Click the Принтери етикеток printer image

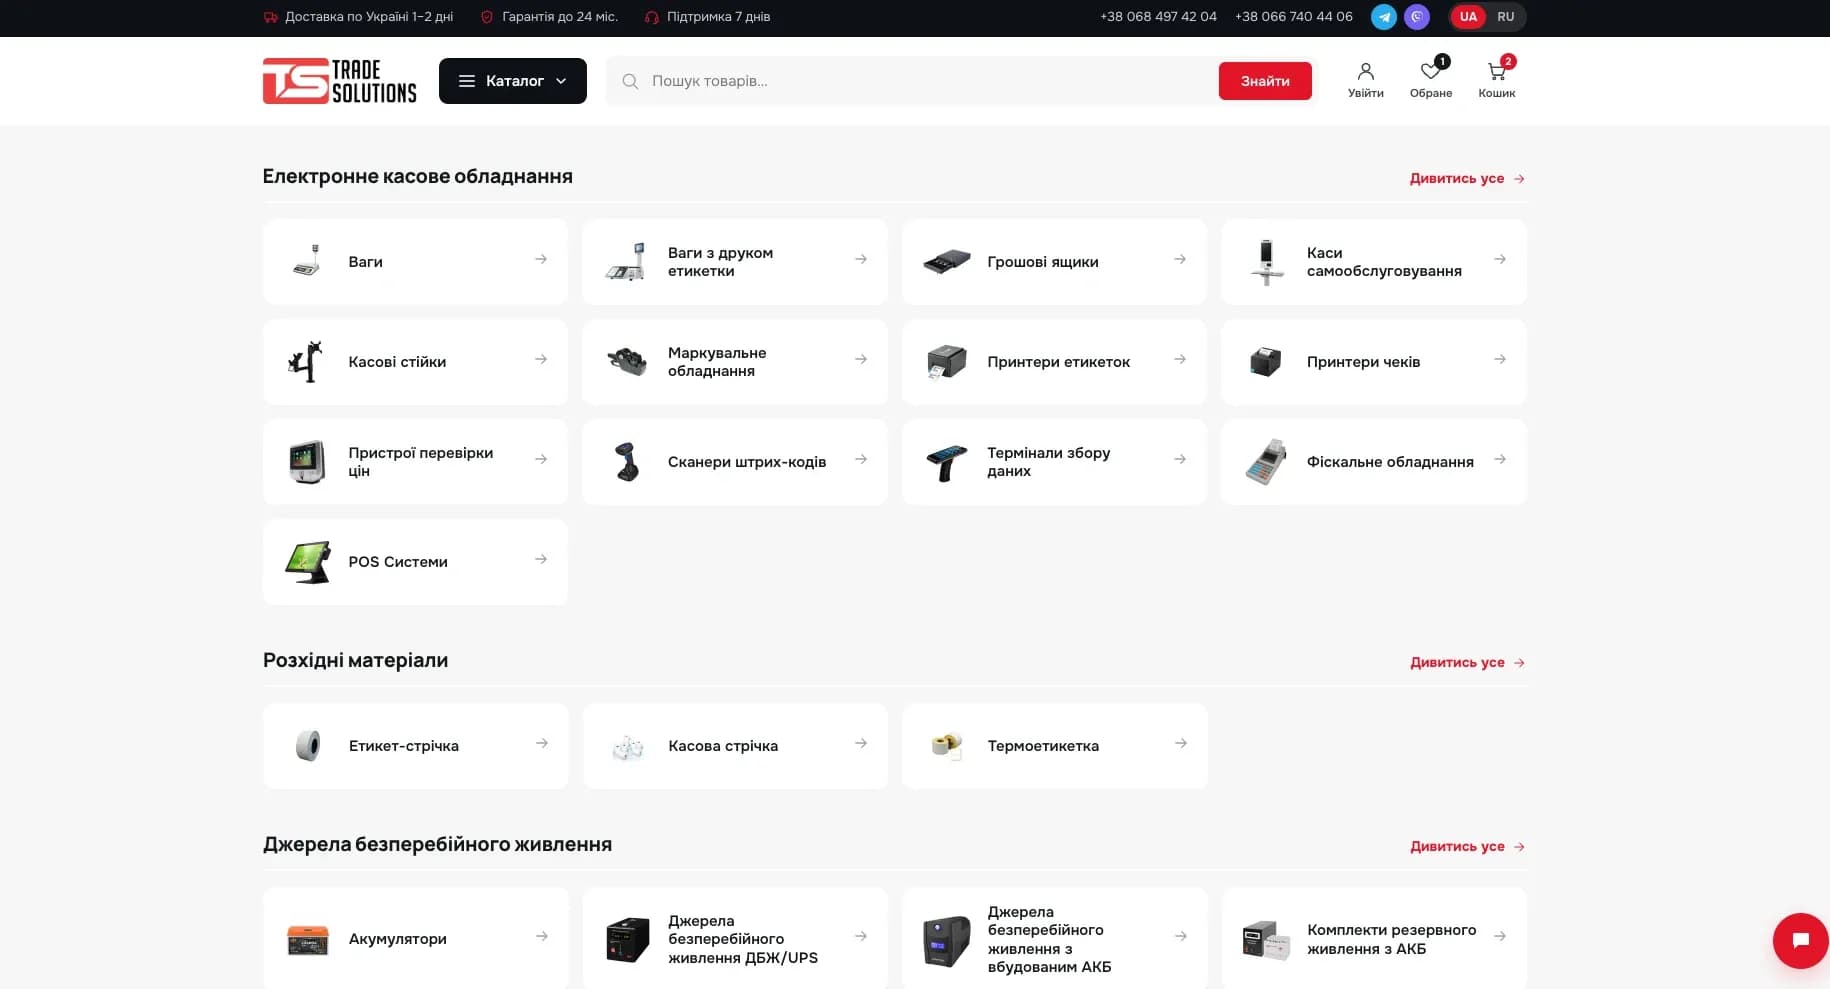946,361
